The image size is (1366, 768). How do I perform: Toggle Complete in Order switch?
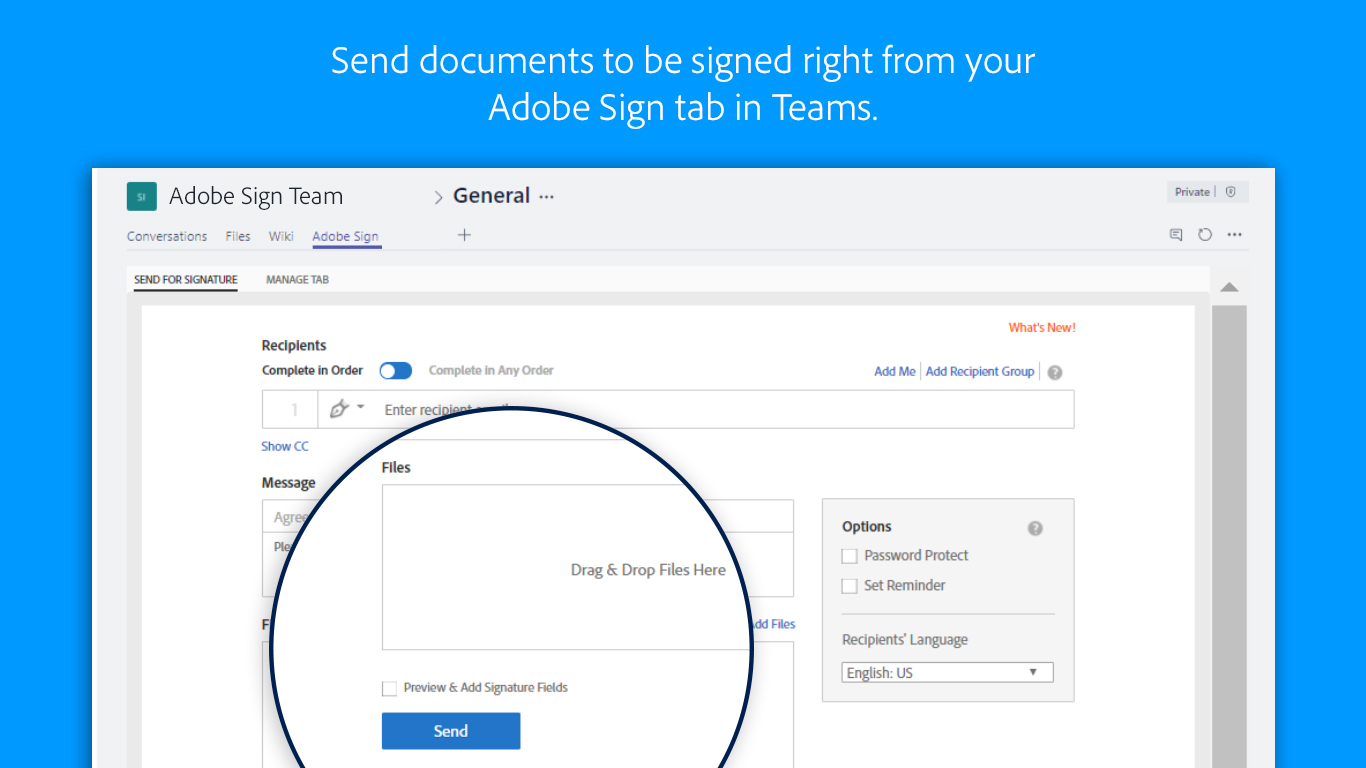pos(395,371)
